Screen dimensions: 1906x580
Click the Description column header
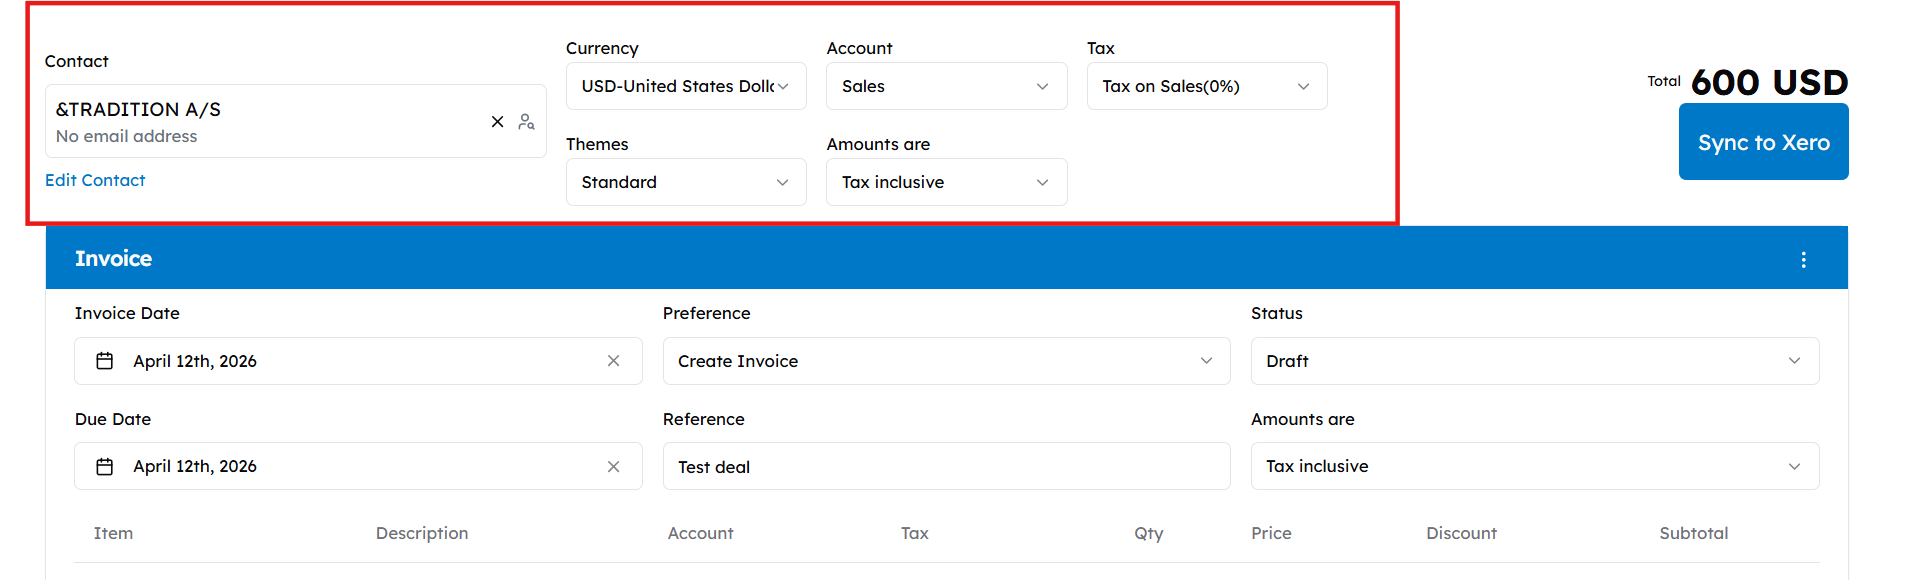422,533
